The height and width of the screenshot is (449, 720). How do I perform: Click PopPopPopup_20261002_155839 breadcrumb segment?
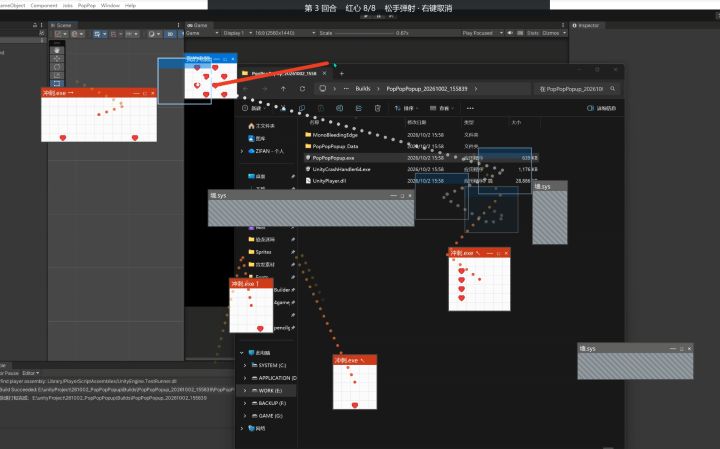[427, 89]
